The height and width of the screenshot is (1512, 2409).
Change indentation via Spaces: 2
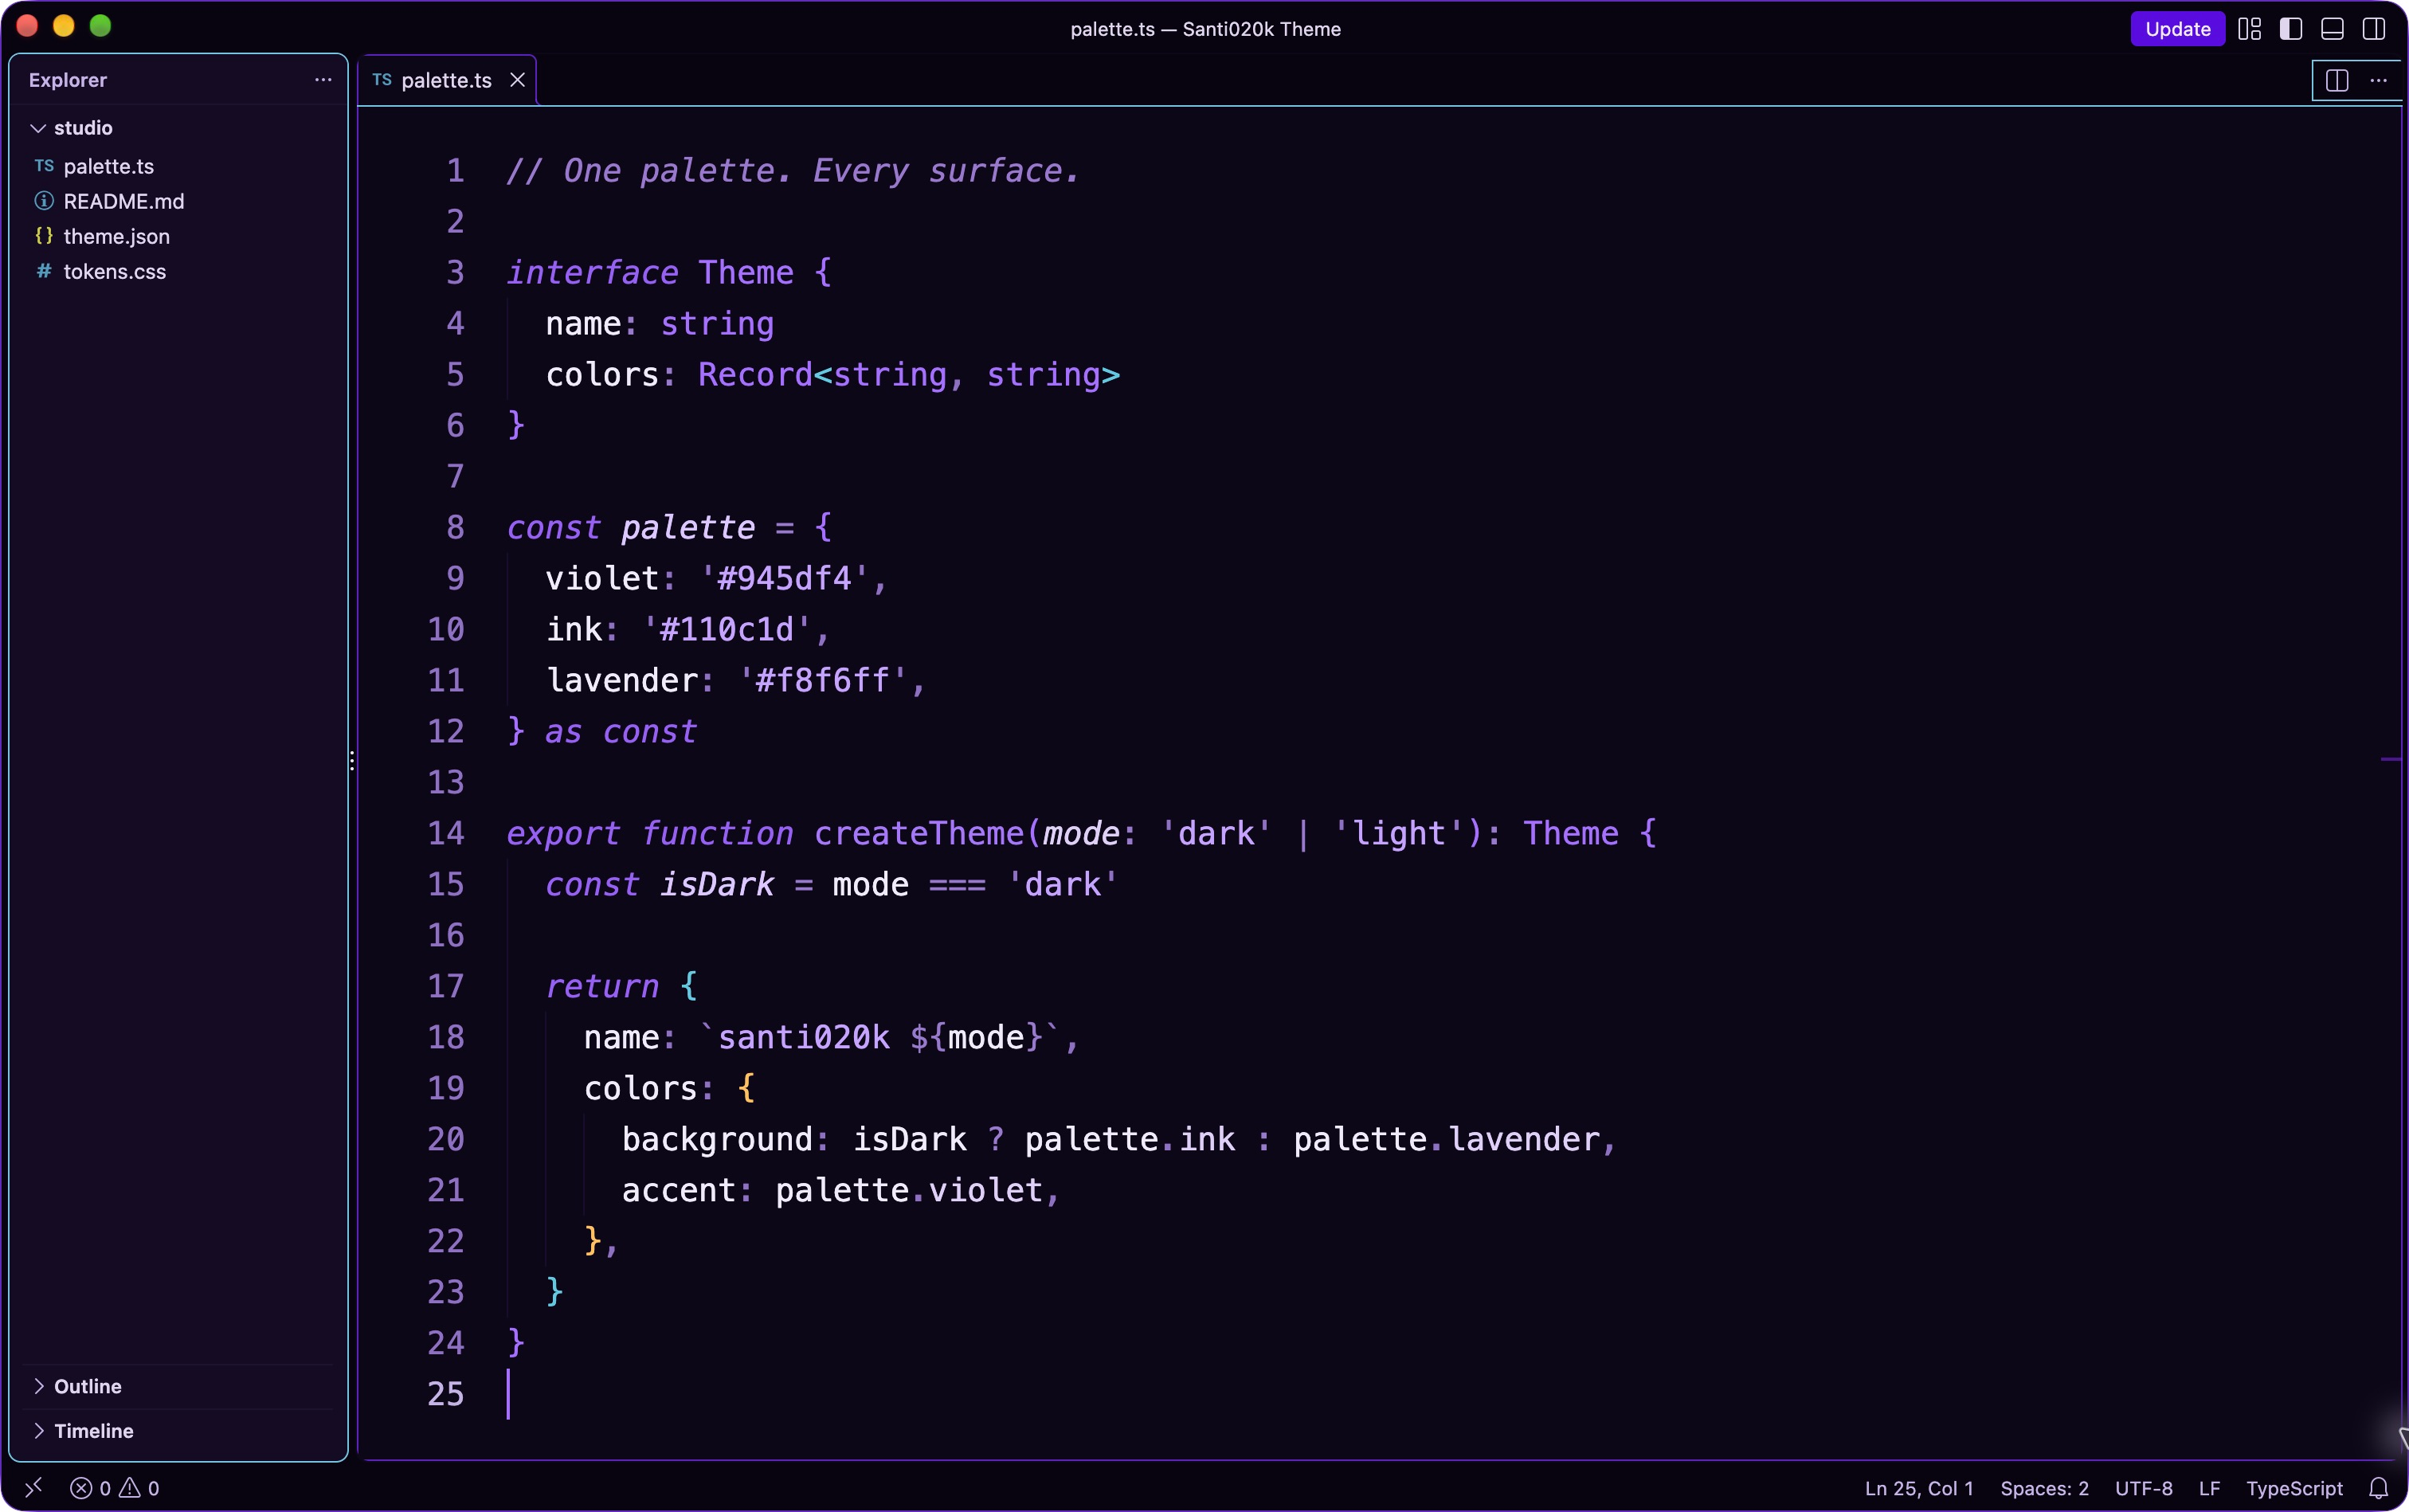pos(2043,1488)
